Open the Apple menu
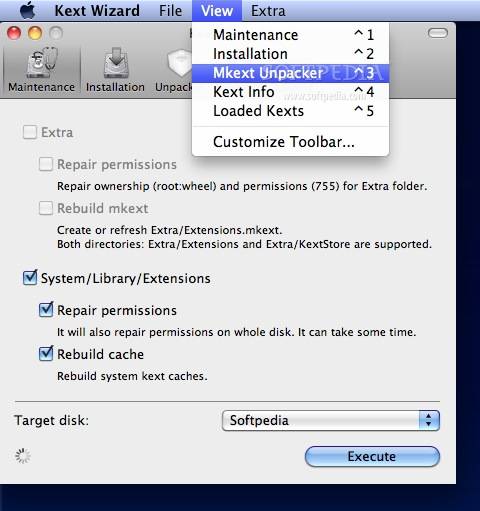The height and width of the screenshot is (511, 480). 28,10
